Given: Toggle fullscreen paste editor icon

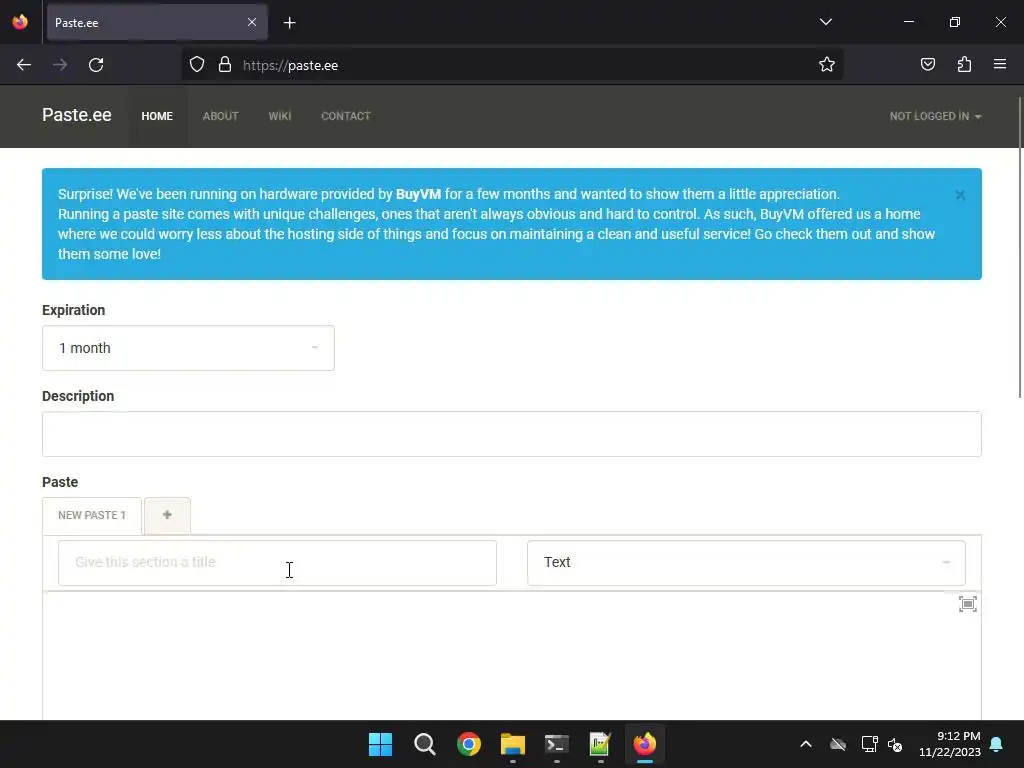Looking at the screenshot, I should (x=968, y=604).
